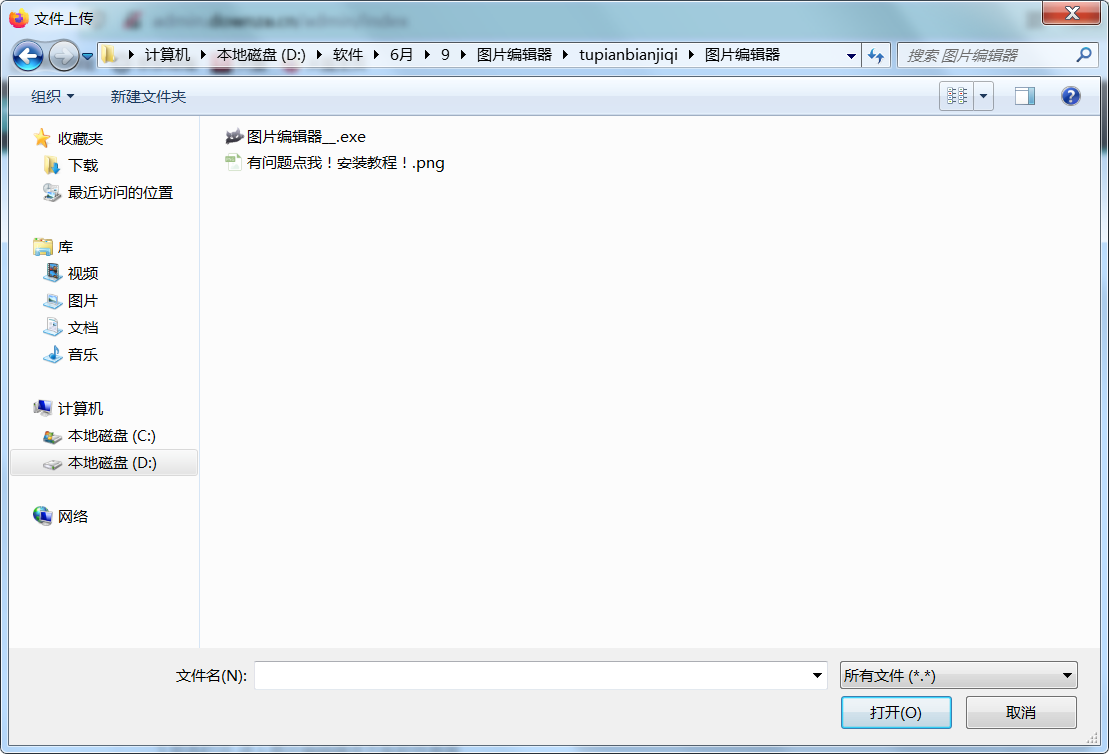The image size is (1109, 754).
Task: Click the change view icon
Action: [x=957, y=96]
